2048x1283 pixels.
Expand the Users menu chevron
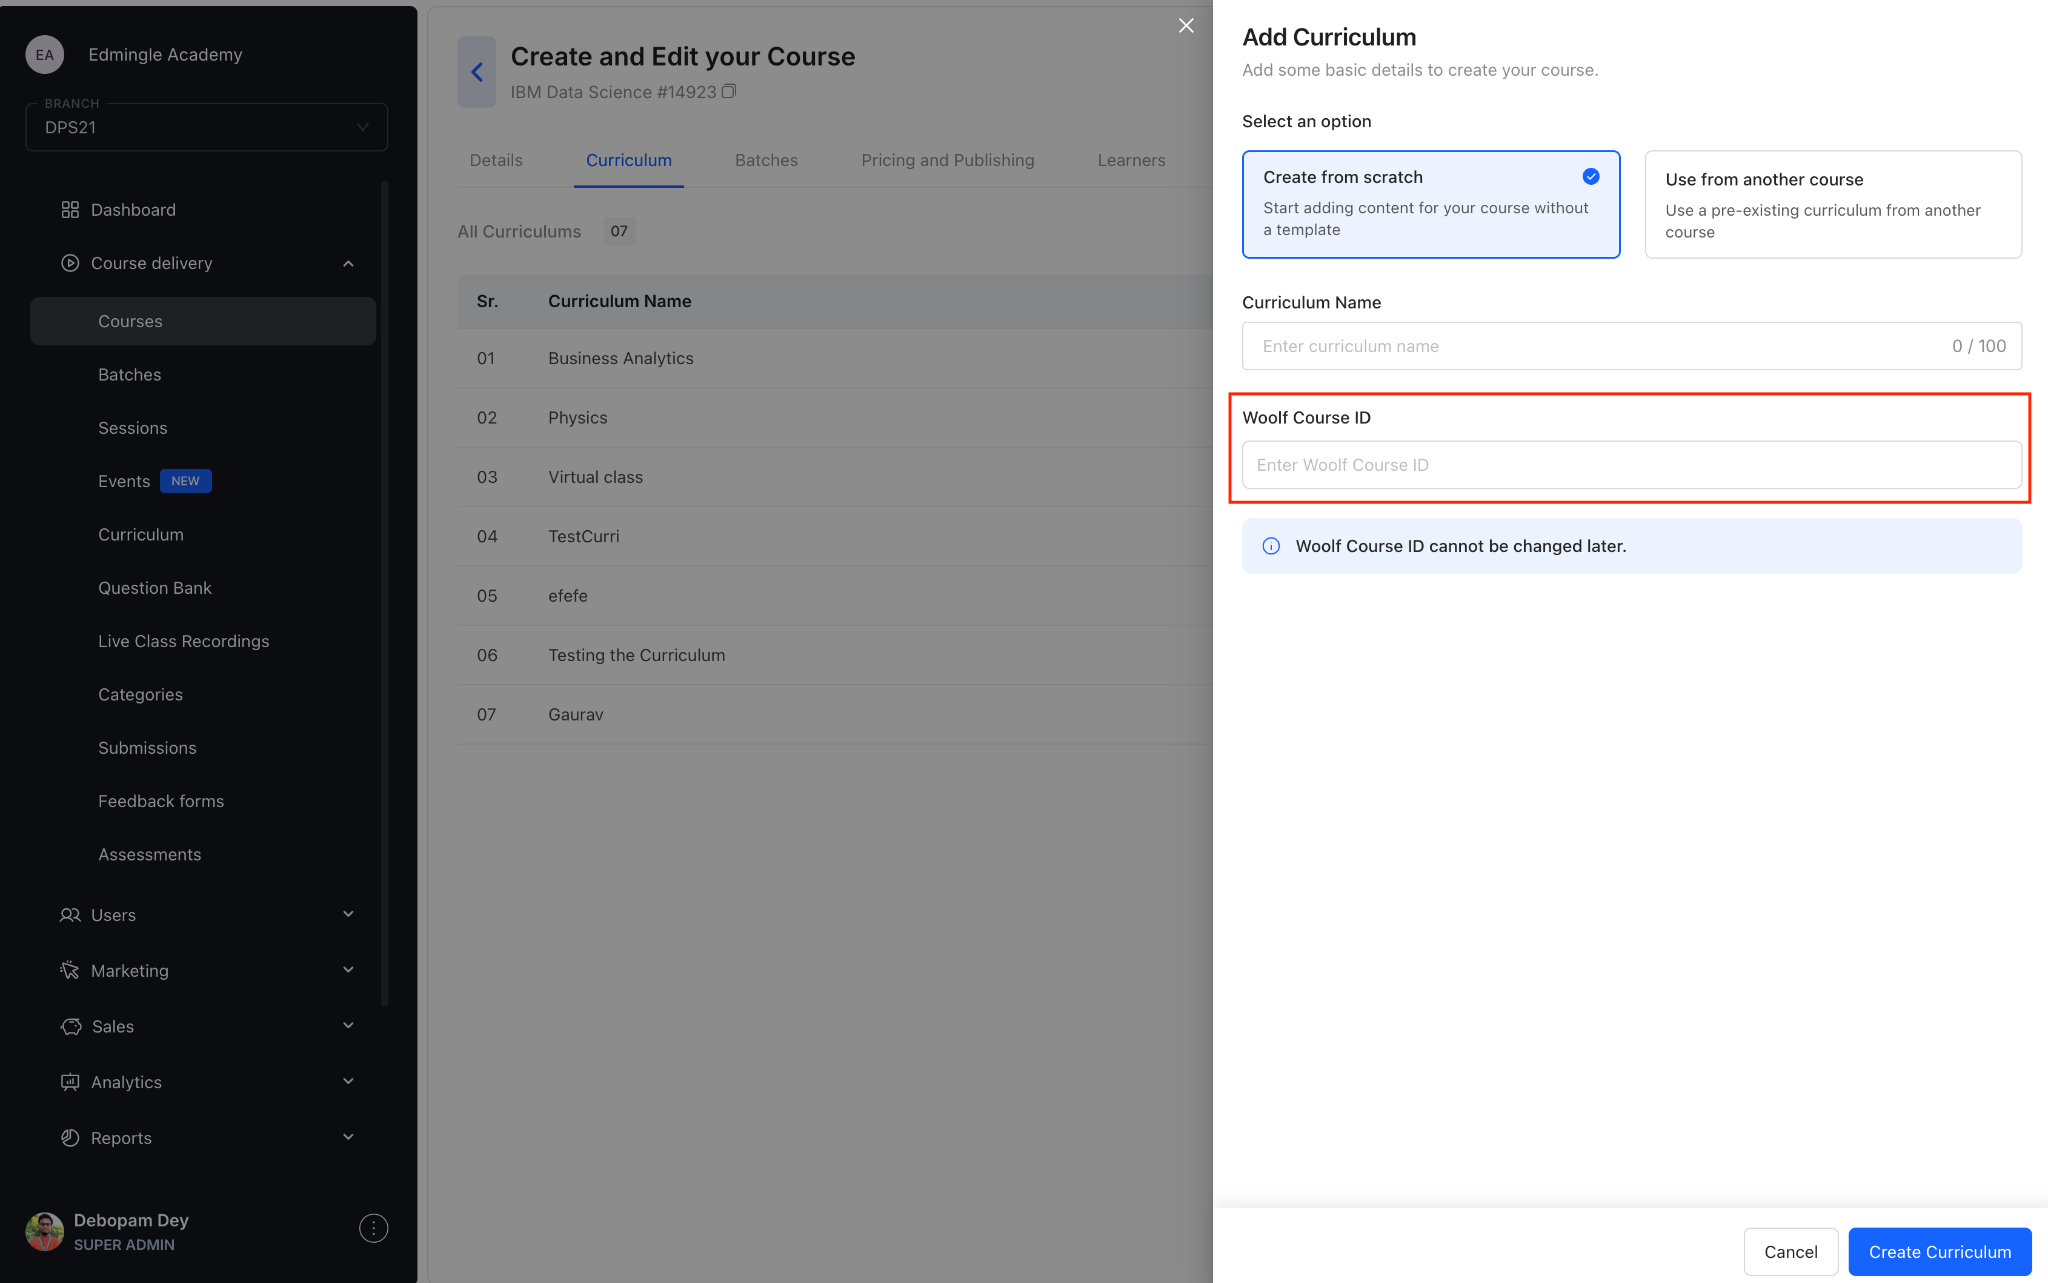(x=348, y=915)
